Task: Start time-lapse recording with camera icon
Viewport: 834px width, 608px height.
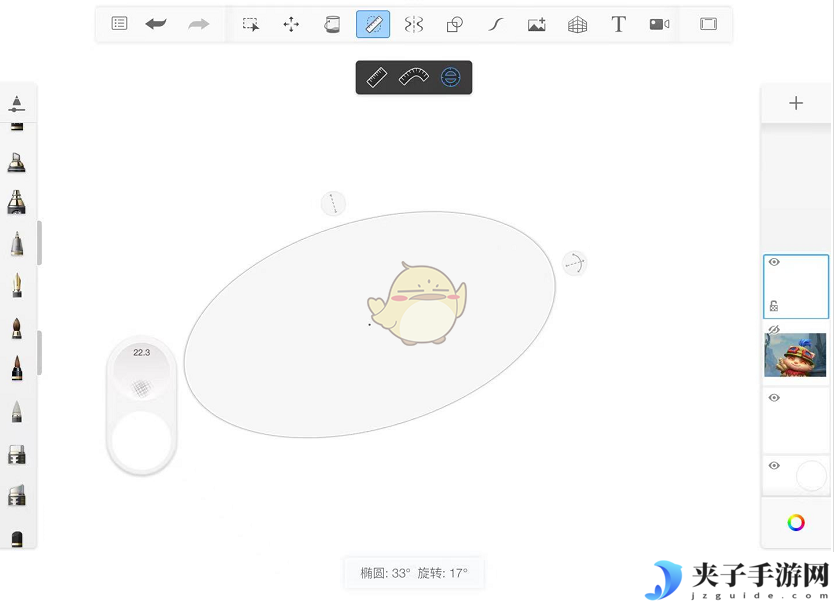Action: tap(659, 24)
